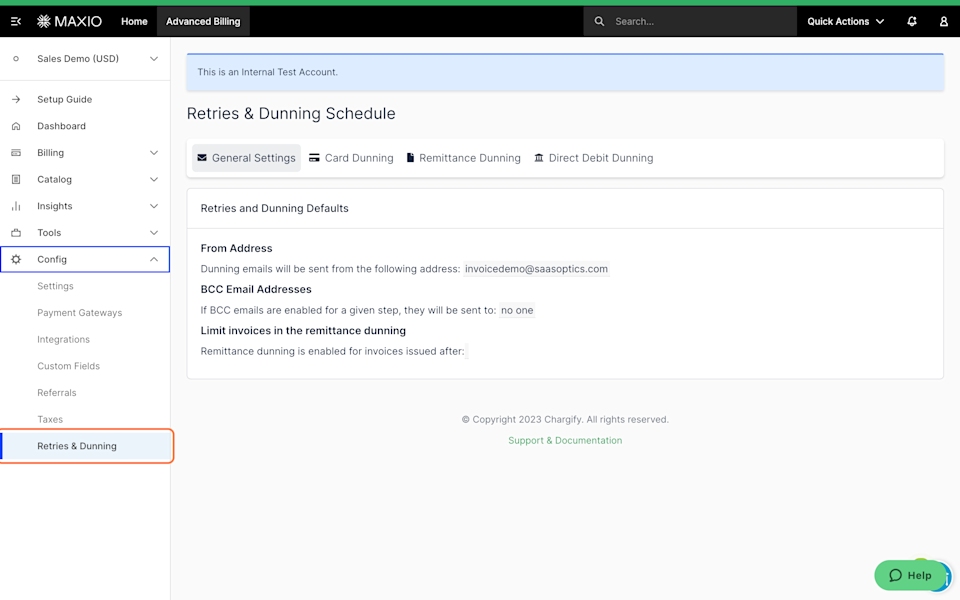Select the Advanced Billing tab

[x=203, y=21]
